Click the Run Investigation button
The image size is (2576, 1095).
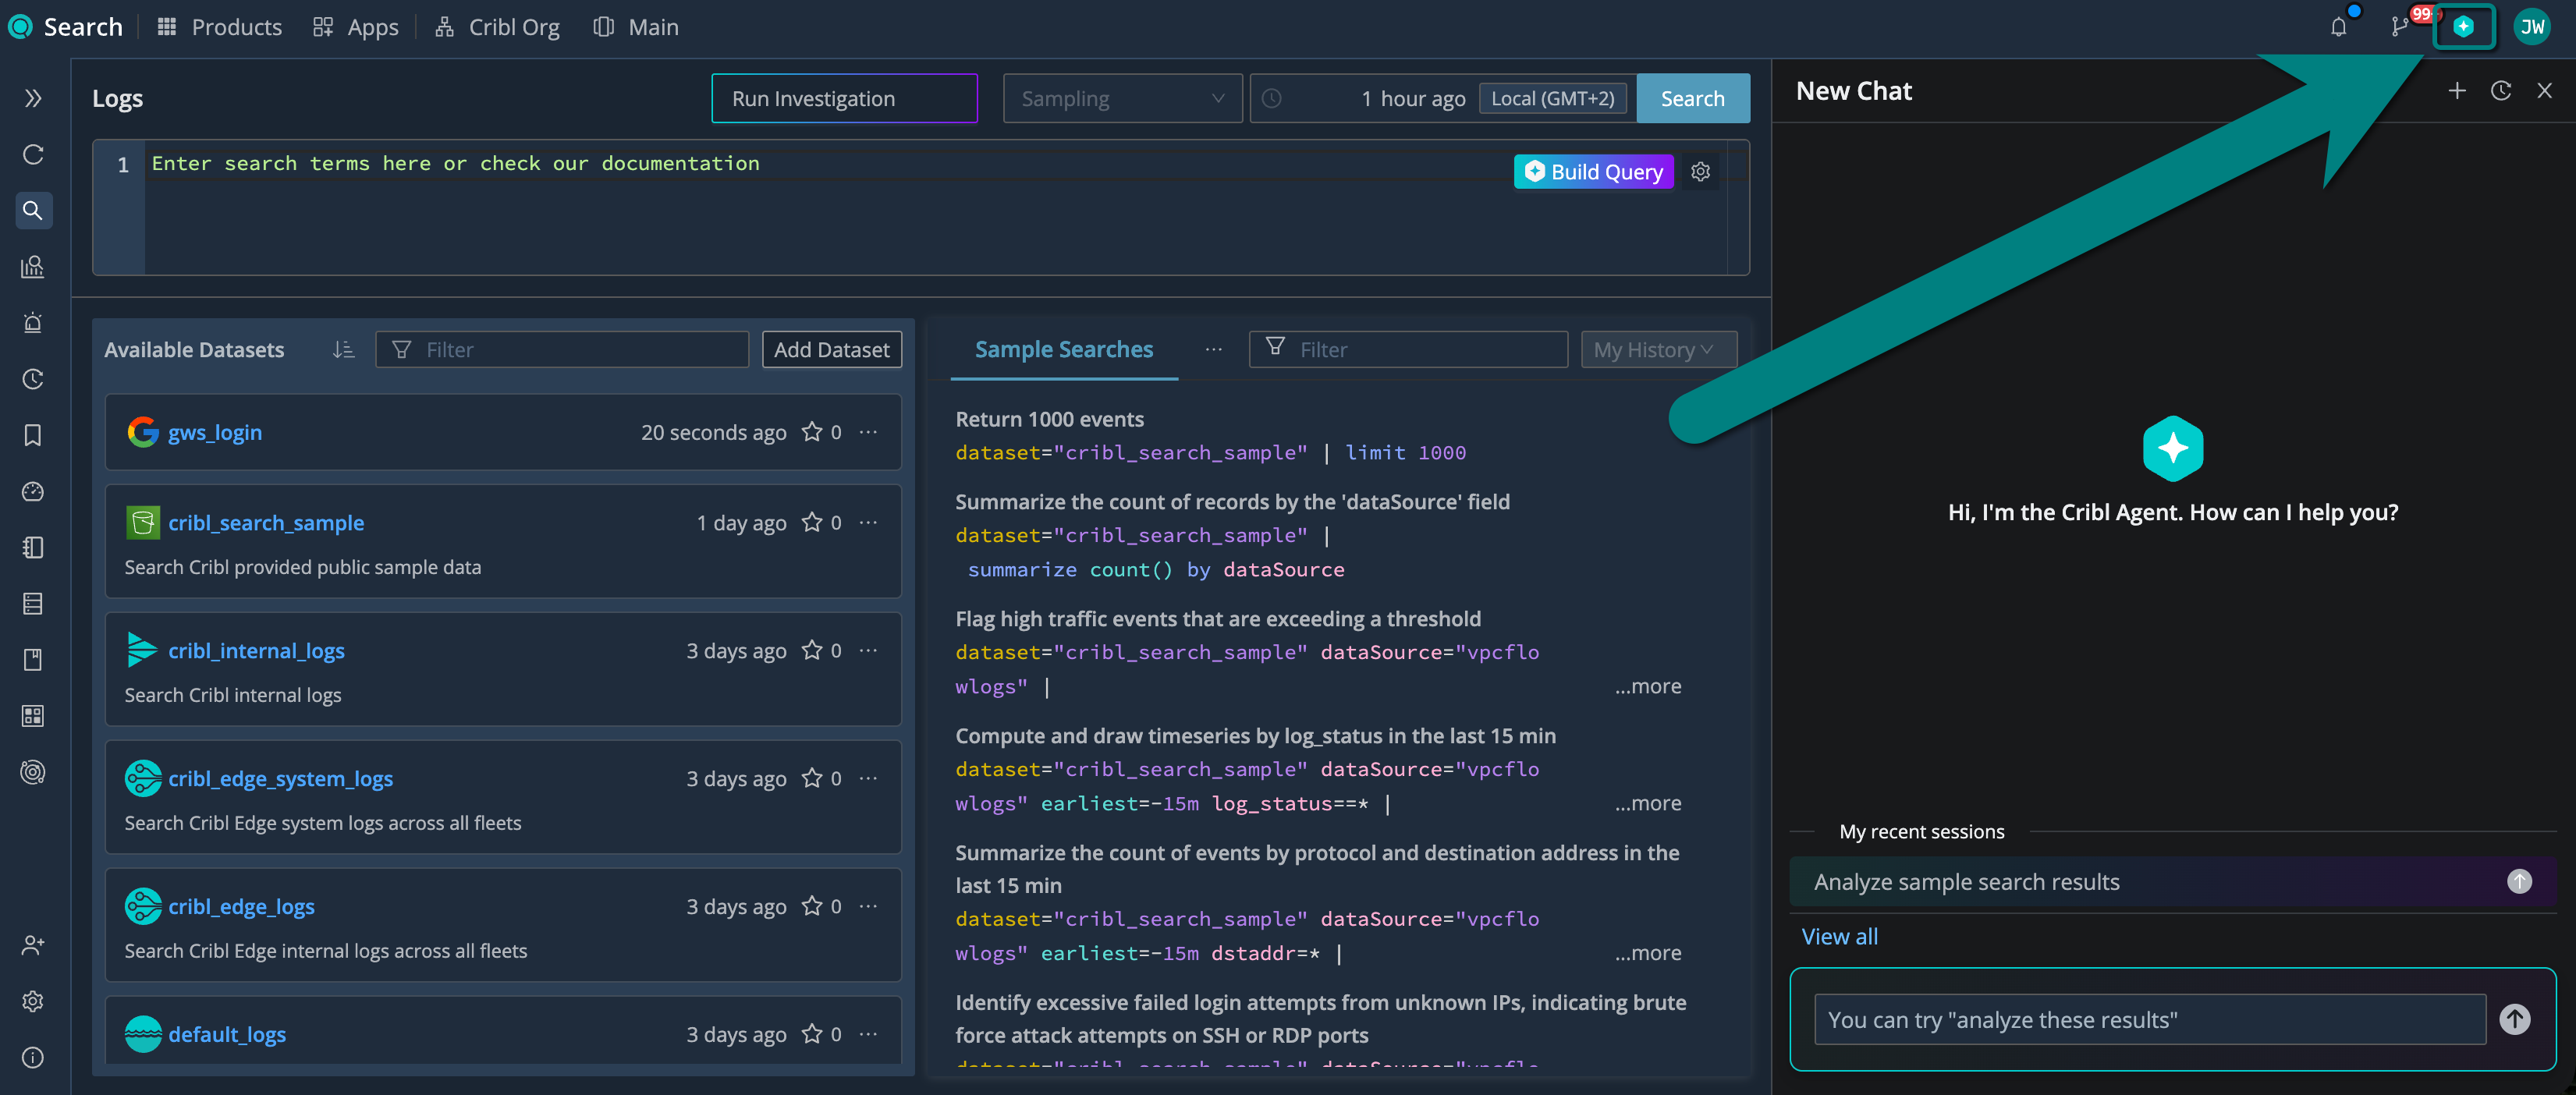(x=844, y=98)
